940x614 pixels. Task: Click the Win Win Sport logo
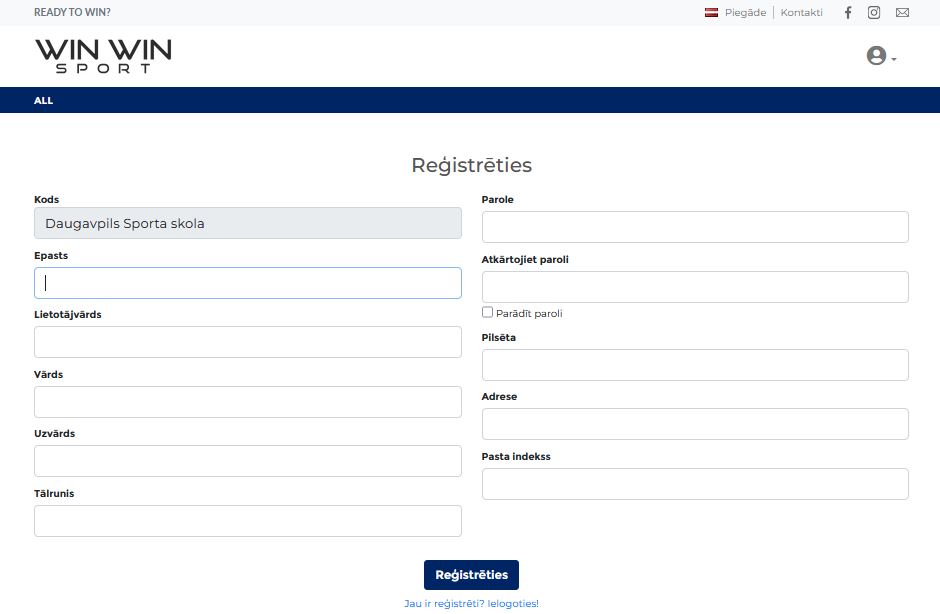point(103,55)
